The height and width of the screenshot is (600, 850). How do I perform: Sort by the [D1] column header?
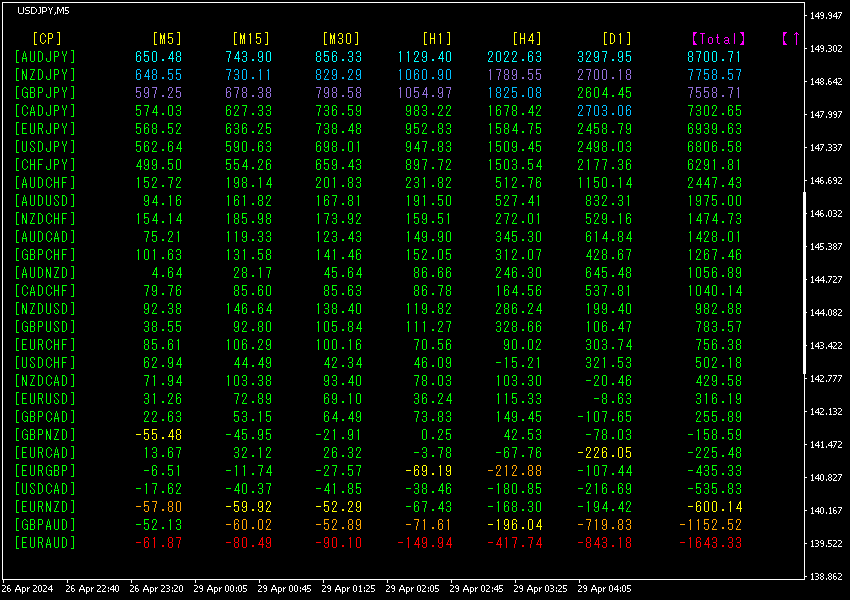(x=617, y=38)
